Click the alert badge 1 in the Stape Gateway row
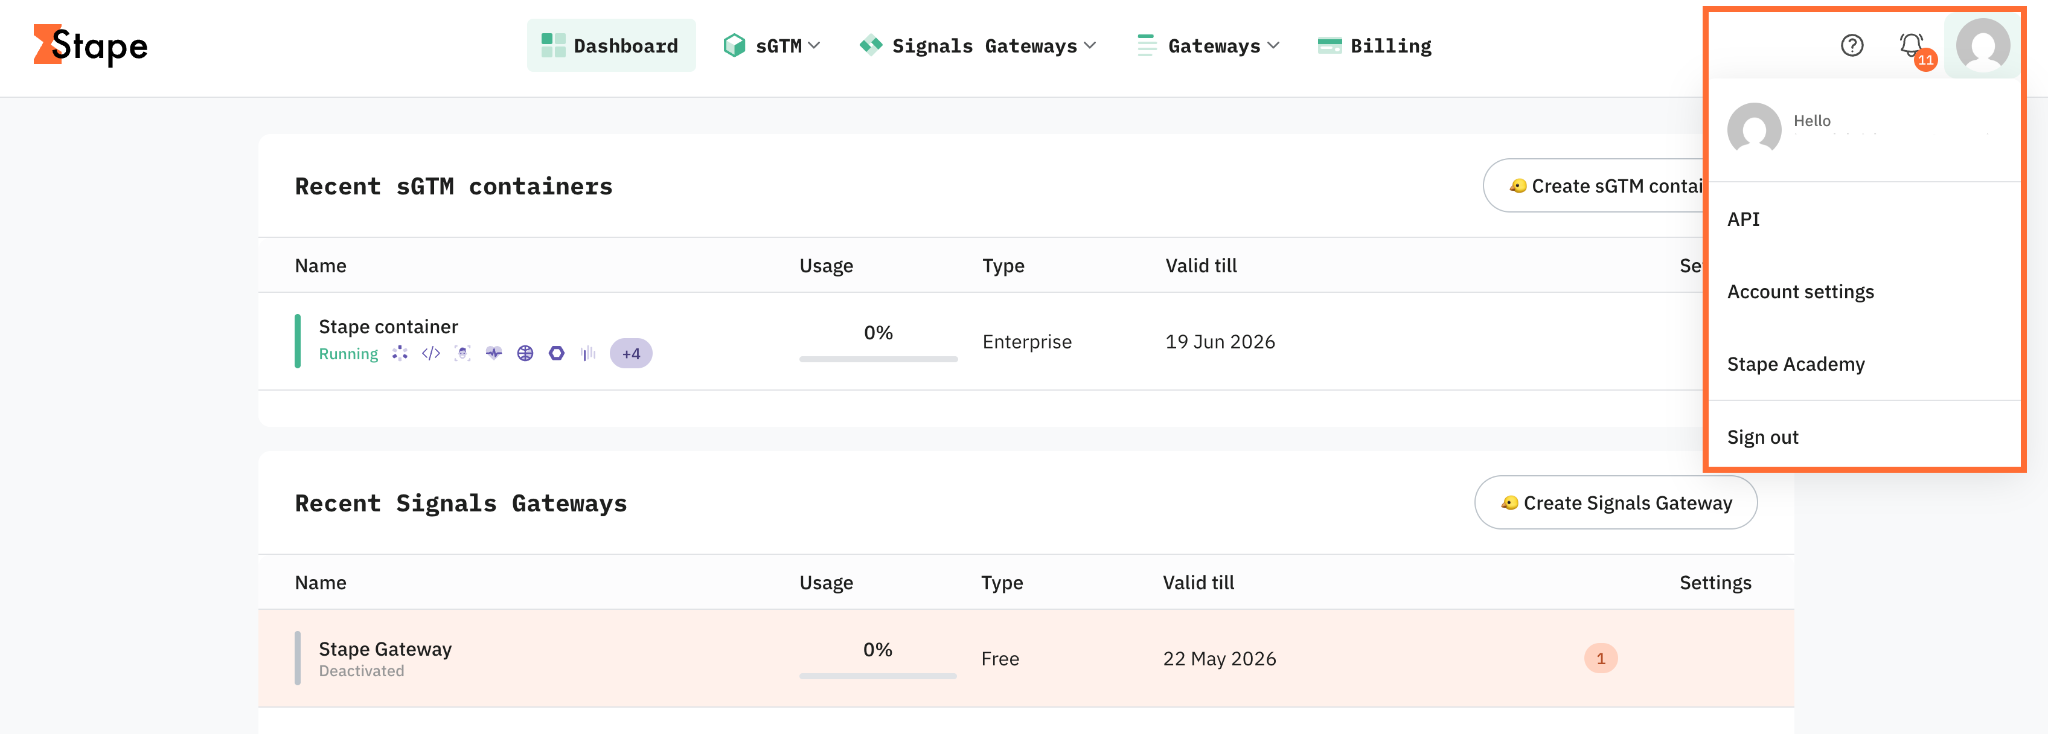The image size is (2048, 734). 1601,658
